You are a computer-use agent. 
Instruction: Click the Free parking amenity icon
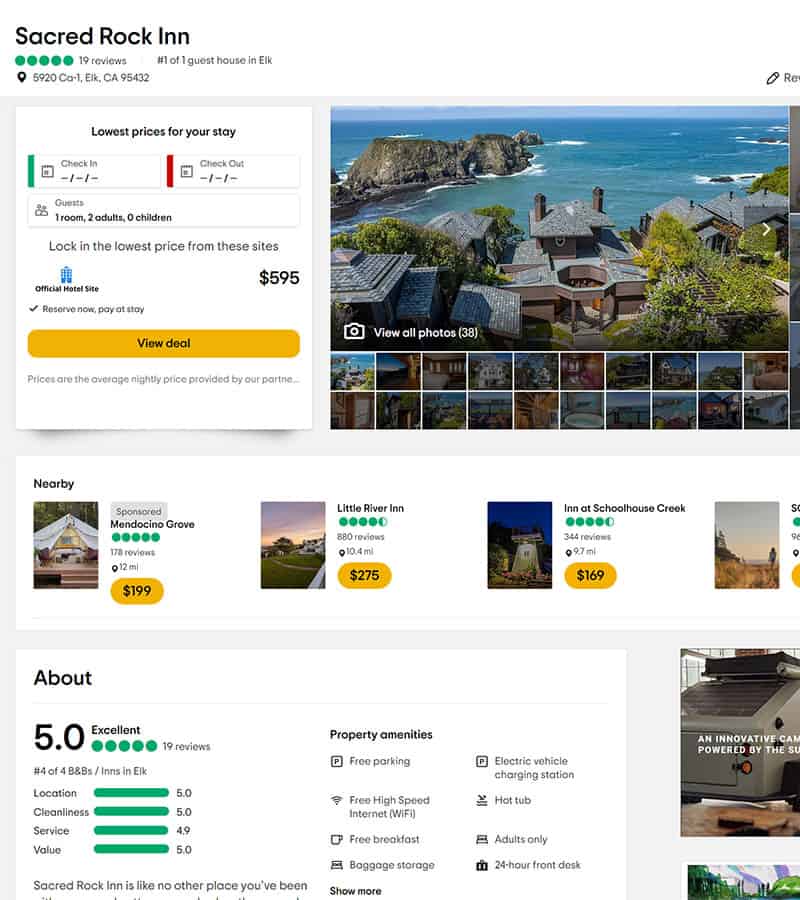tap(338, 761)
